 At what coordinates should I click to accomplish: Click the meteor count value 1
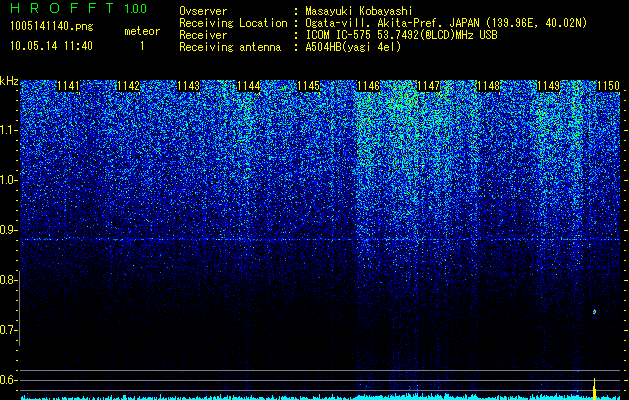142,47
